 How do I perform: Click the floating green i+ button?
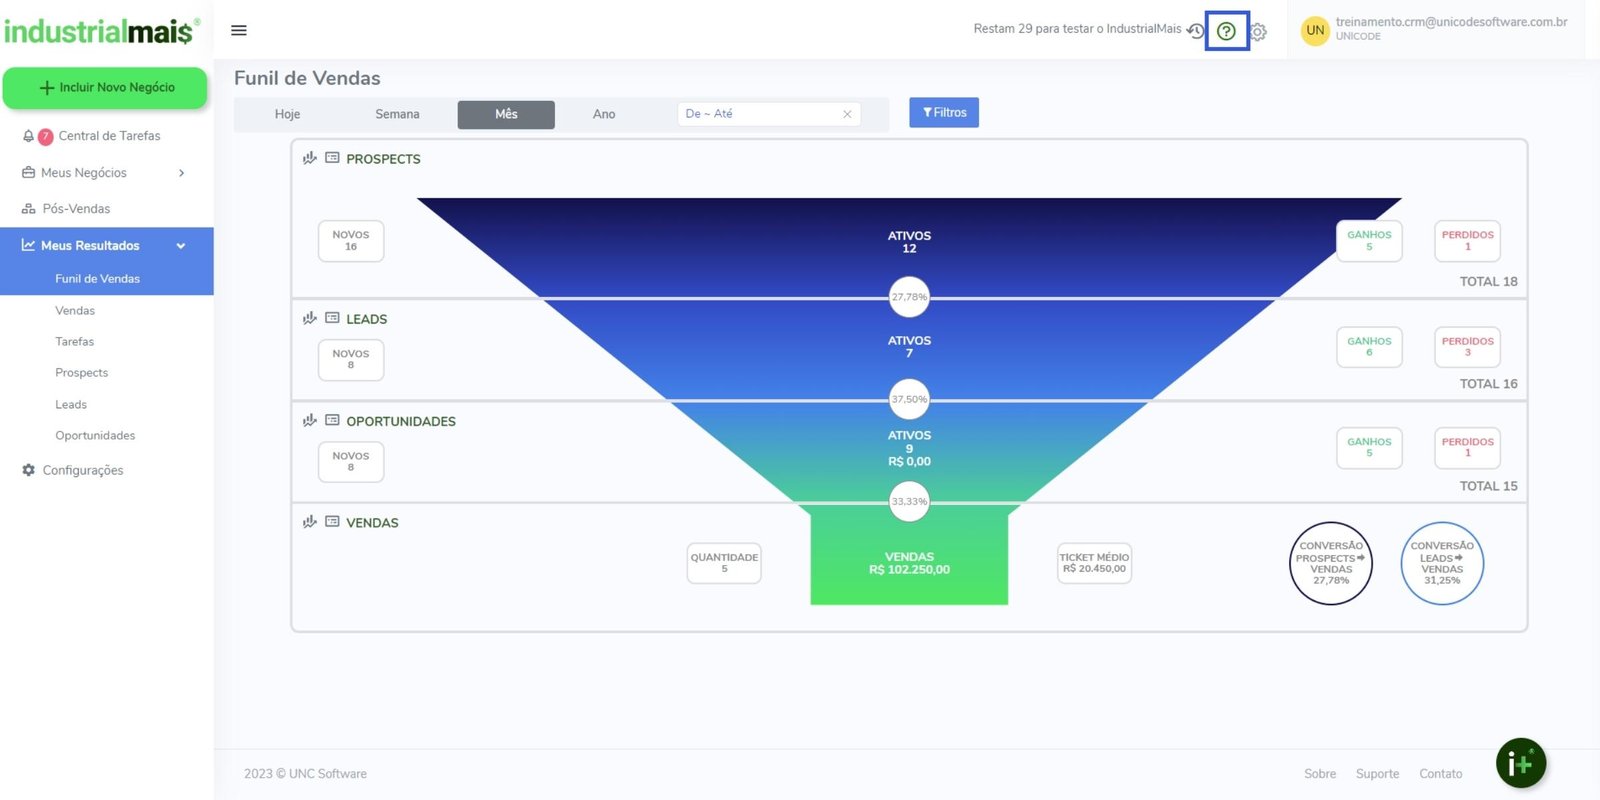[x=1520, y=764]
